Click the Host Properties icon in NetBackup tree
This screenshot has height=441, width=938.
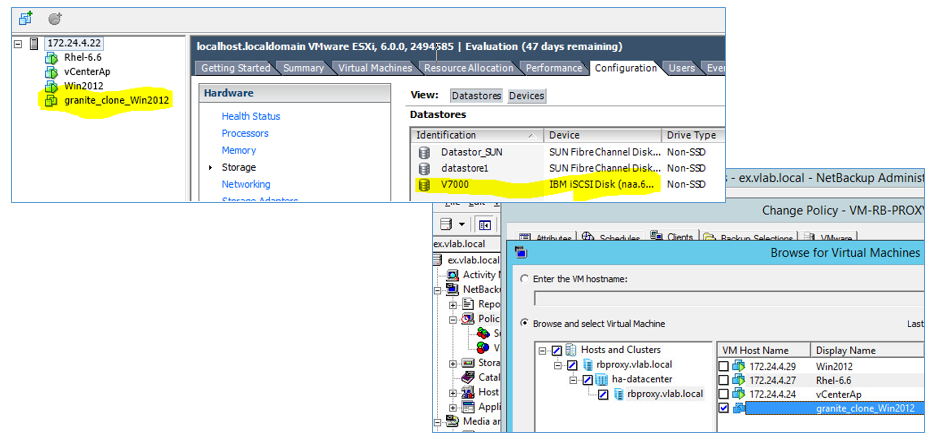469,392
